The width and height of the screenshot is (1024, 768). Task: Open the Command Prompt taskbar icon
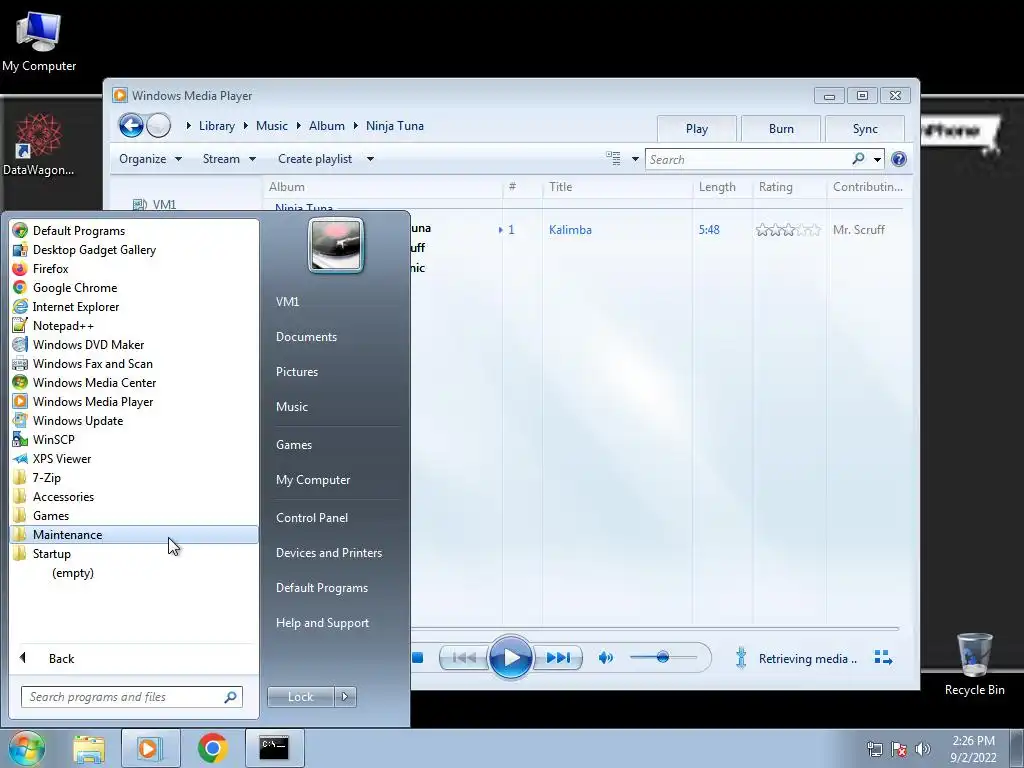coord(274,748)
